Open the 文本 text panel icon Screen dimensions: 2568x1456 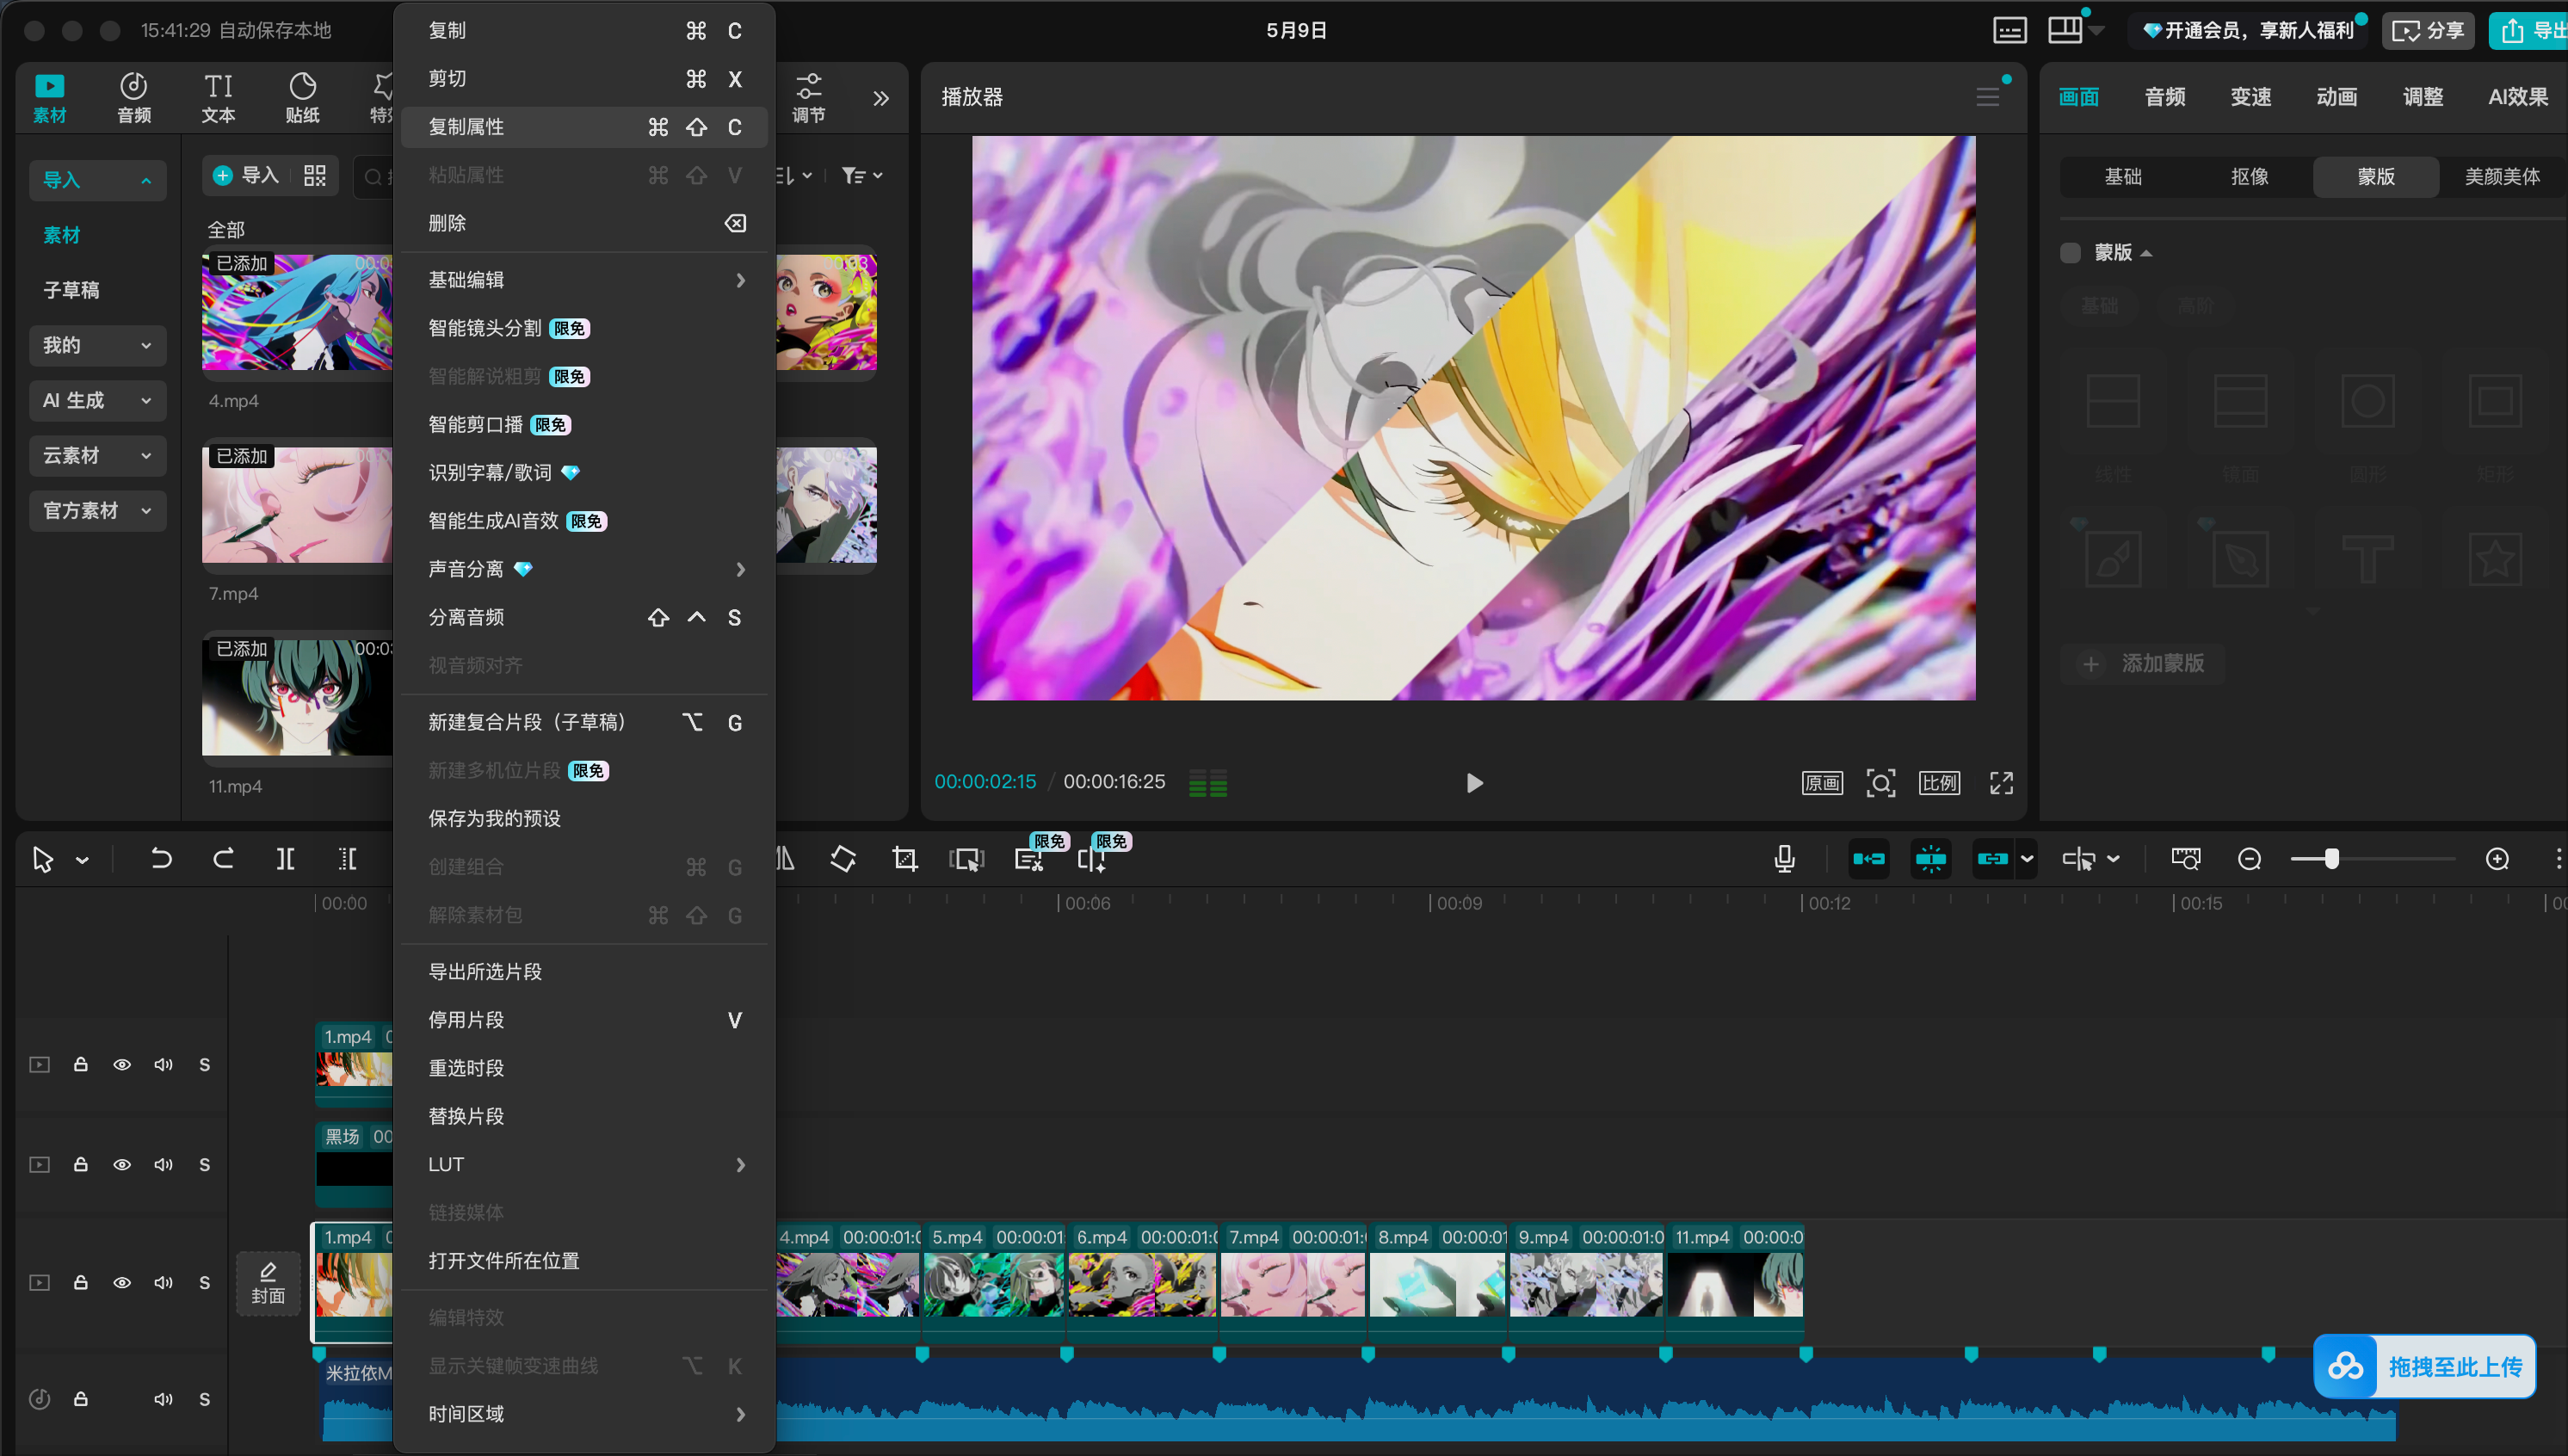click(x=218, y=97)
